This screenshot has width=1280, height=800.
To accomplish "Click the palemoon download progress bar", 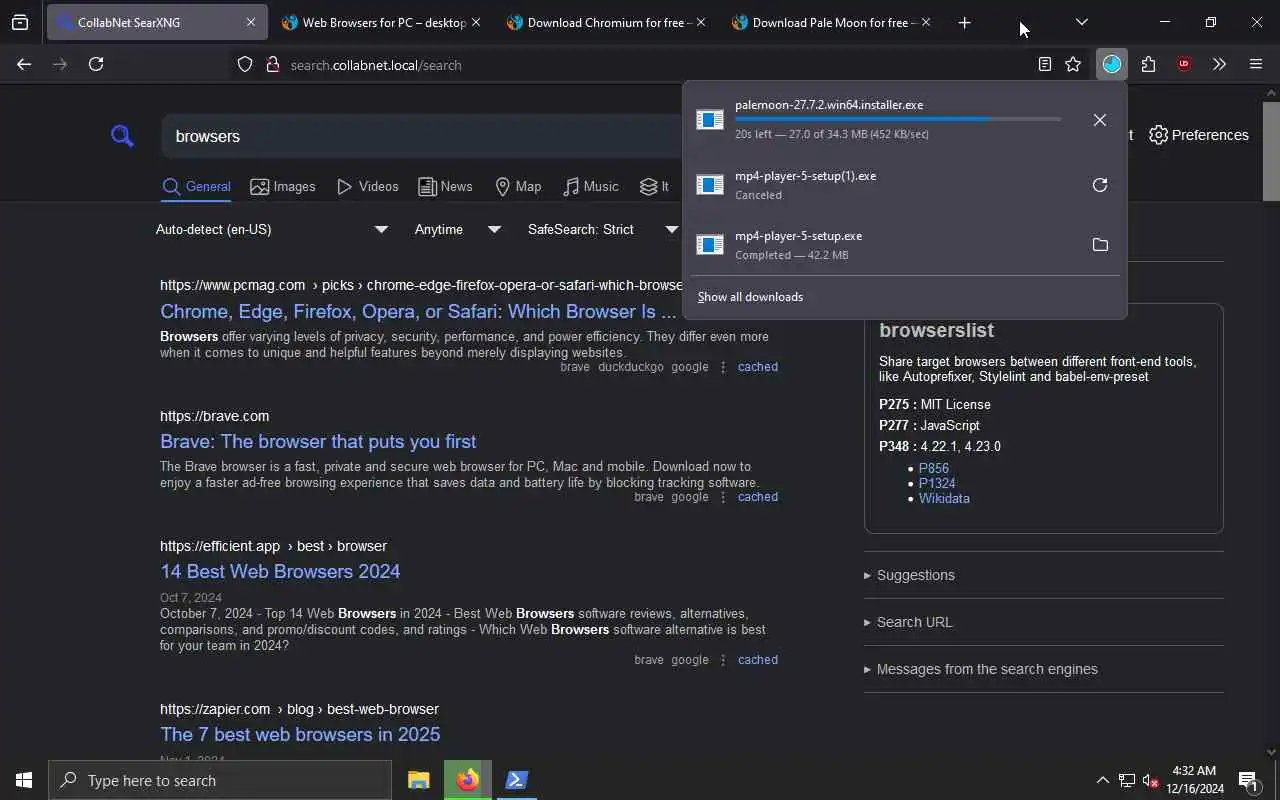I will click(898, 119).
